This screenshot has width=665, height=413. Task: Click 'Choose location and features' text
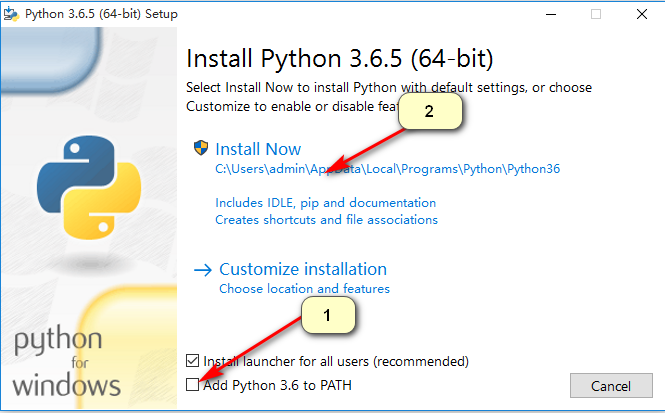pos(304,289)
